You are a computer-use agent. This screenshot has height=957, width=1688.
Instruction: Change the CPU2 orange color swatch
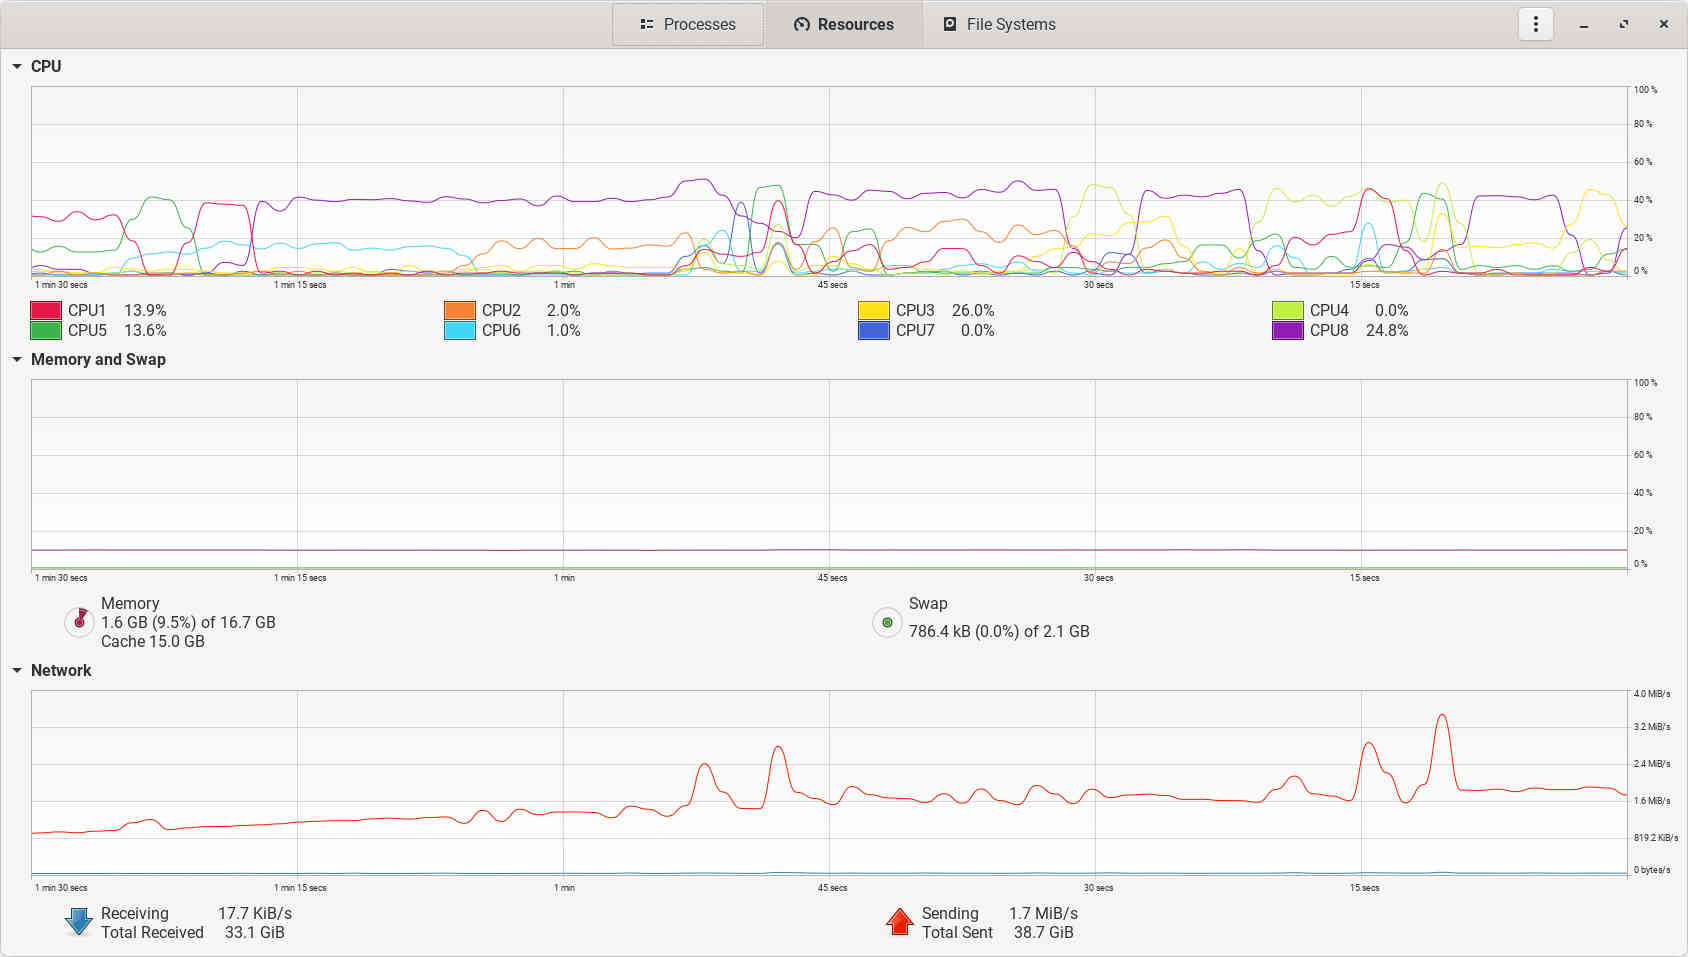click(x=460, y=310)
